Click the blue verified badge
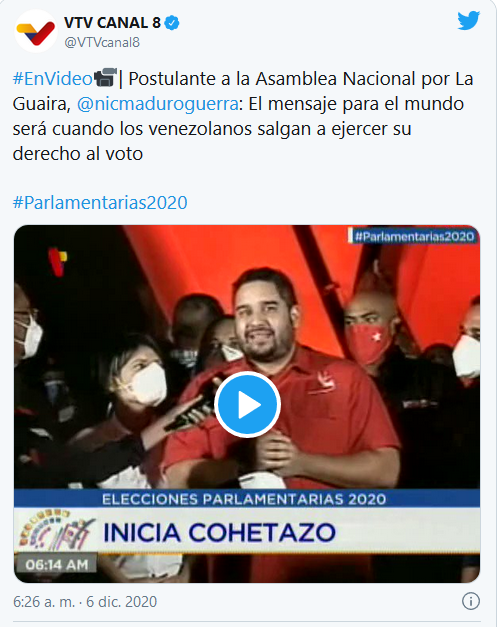Screen dimensions: 497x627 172,23
